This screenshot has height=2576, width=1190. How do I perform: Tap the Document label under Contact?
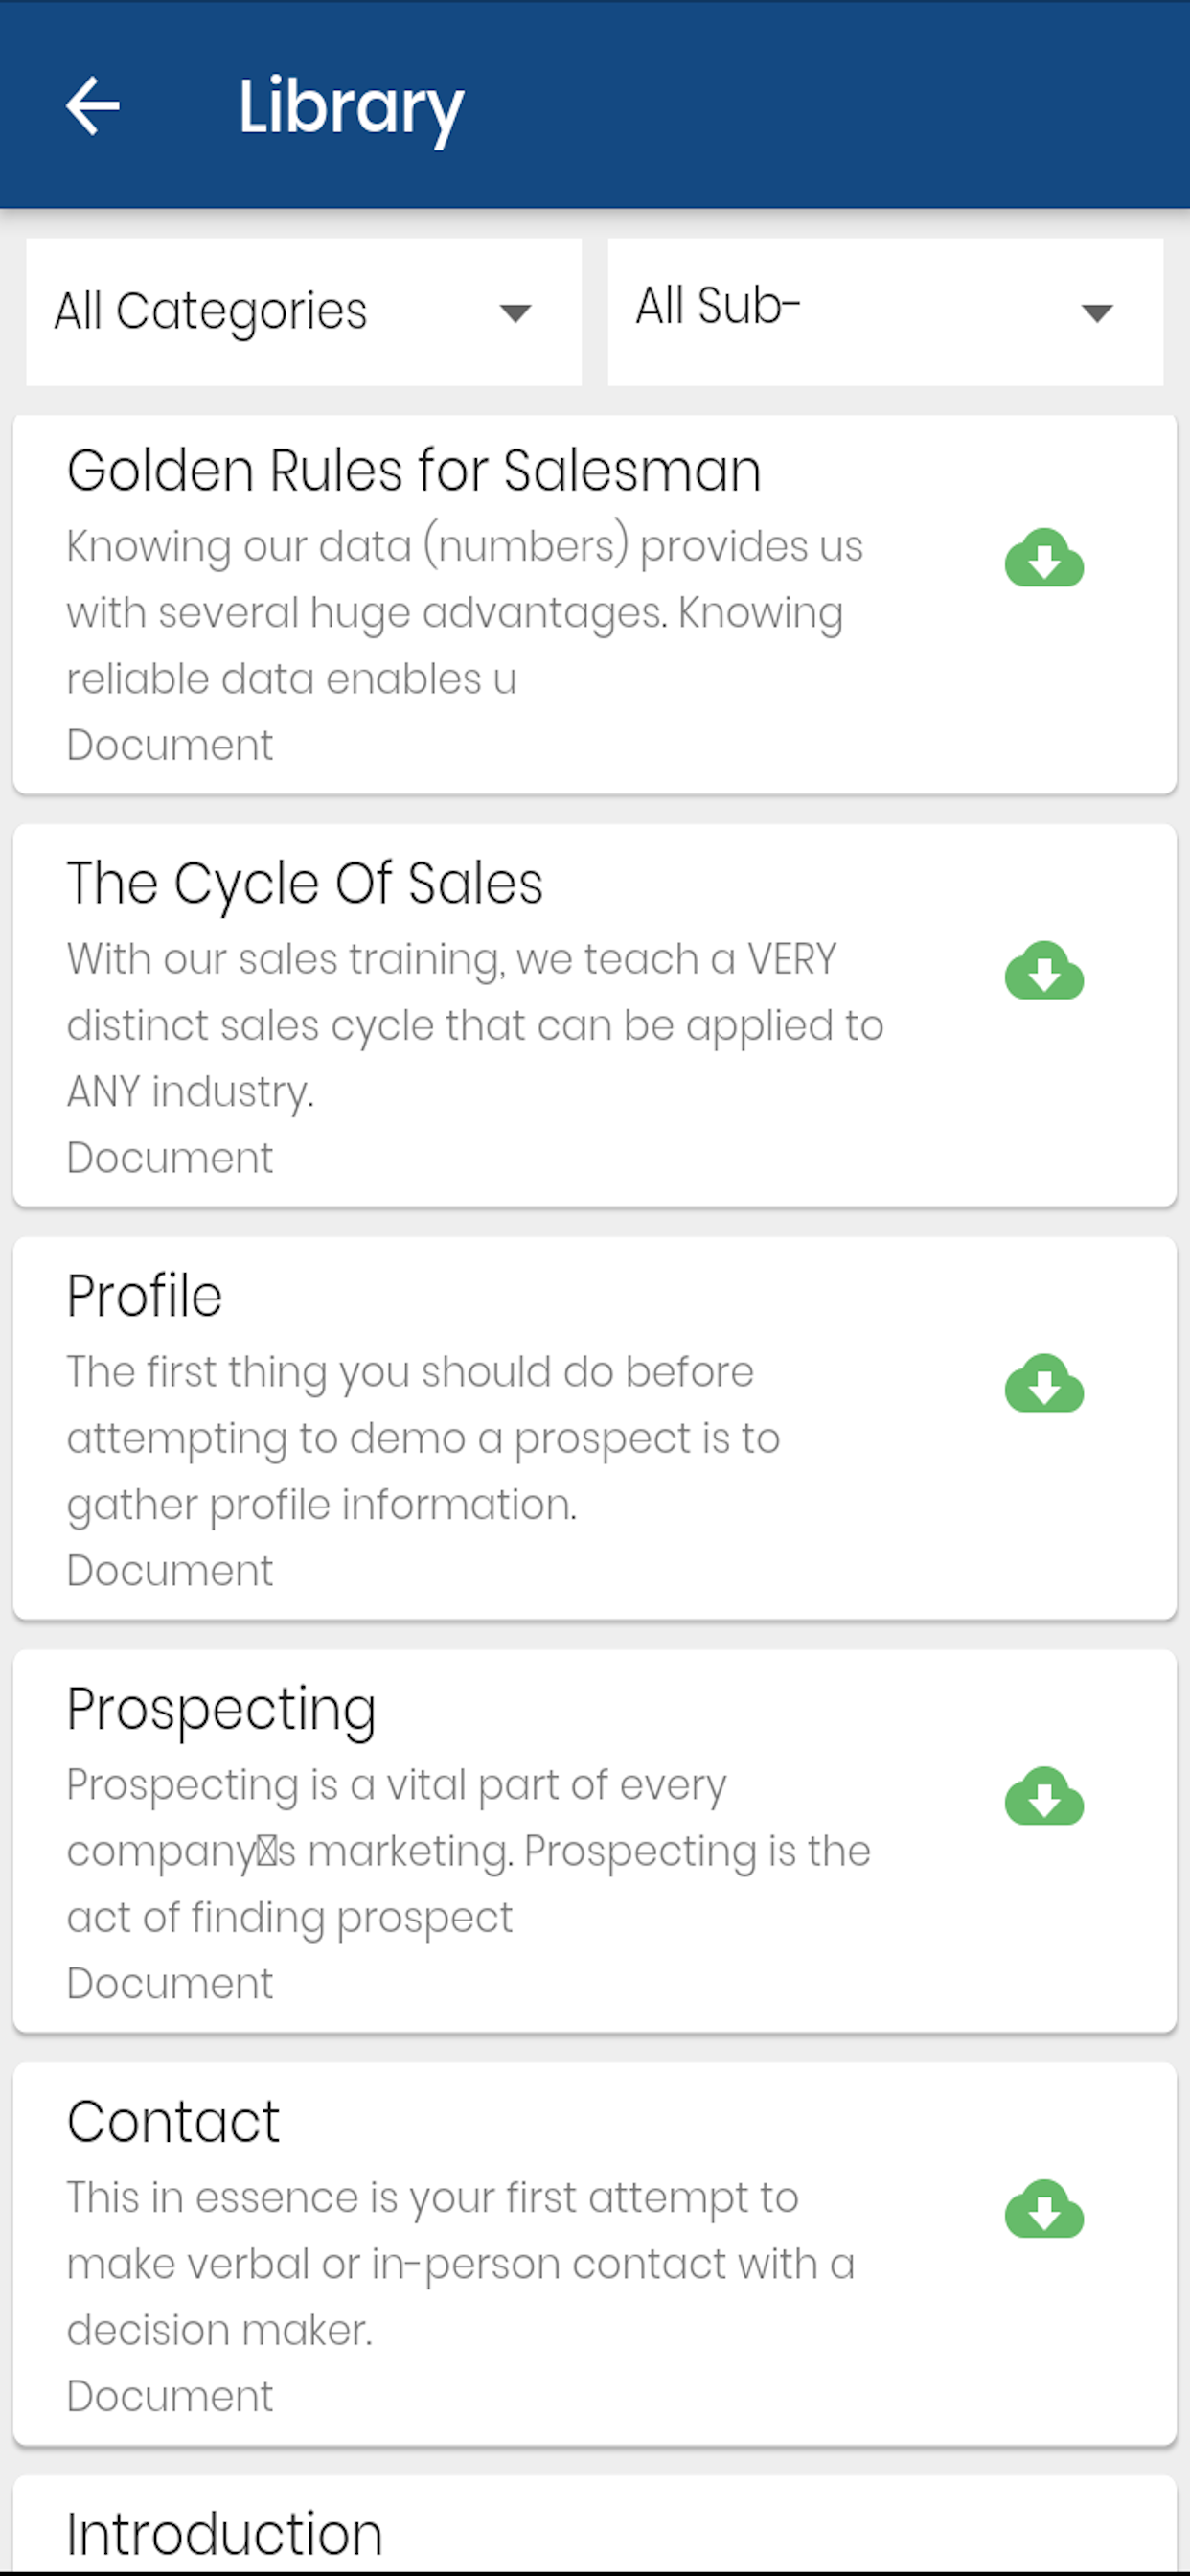pyautogui.click(x=169, y=2396)
